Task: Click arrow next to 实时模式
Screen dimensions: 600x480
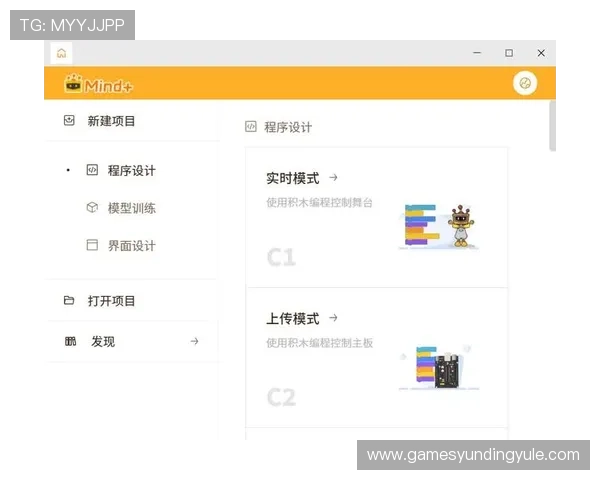Action: click(x=333, y=178)
